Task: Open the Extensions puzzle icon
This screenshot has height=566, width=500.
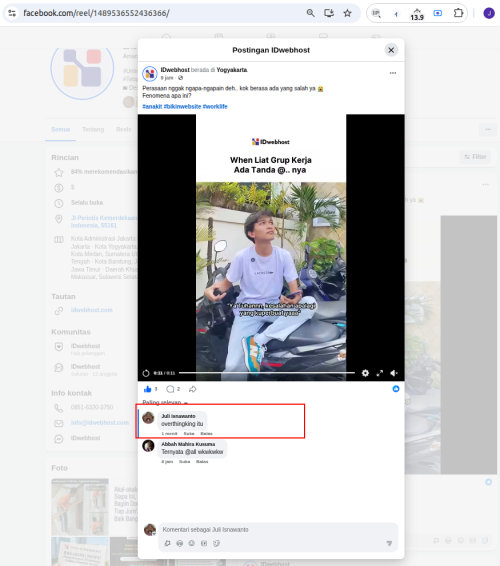Action: (458, 13)
